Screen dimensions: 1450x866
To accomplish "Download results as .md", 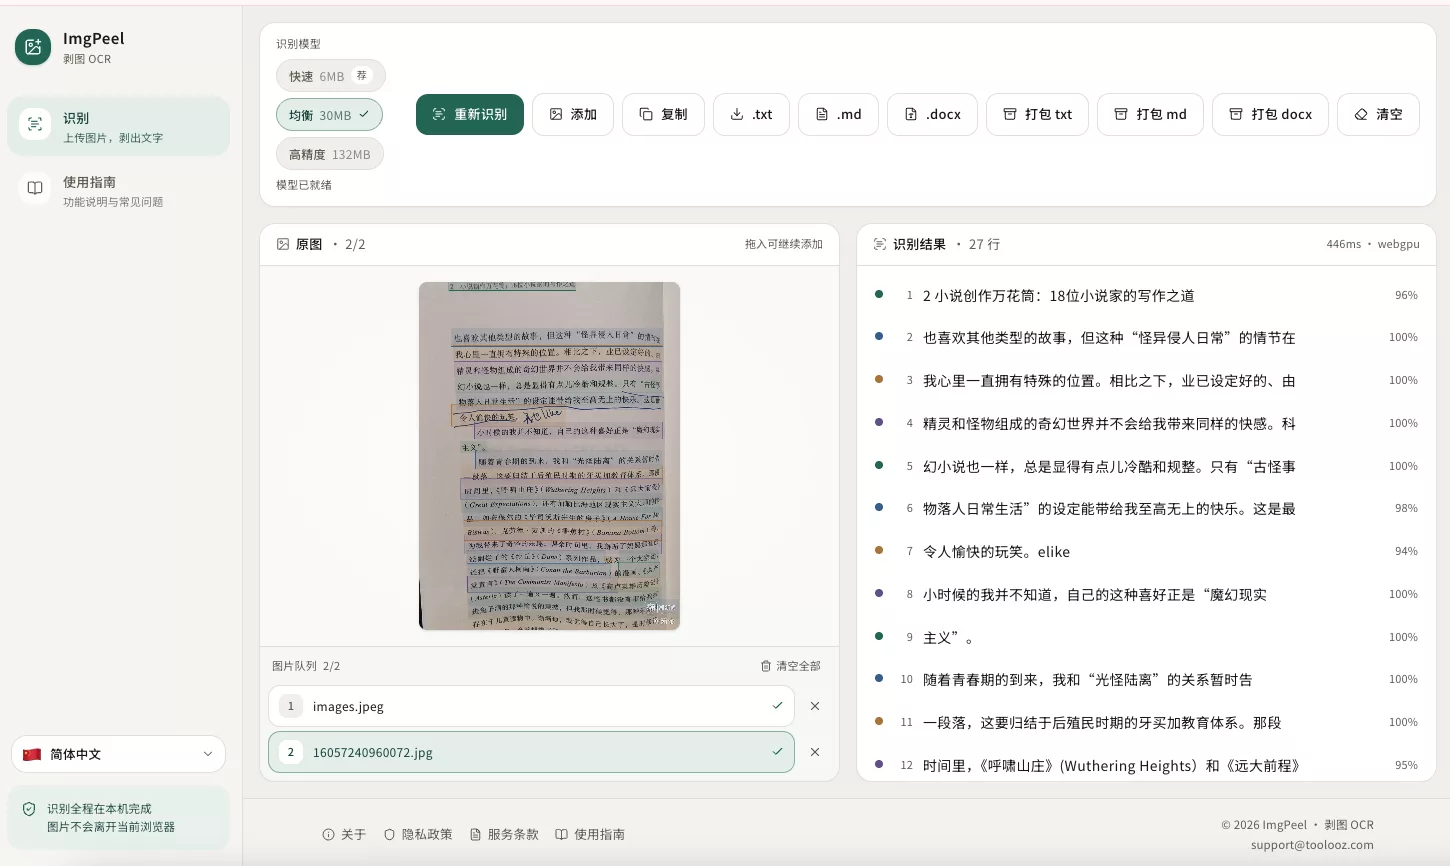I will [x=838, y=114].
